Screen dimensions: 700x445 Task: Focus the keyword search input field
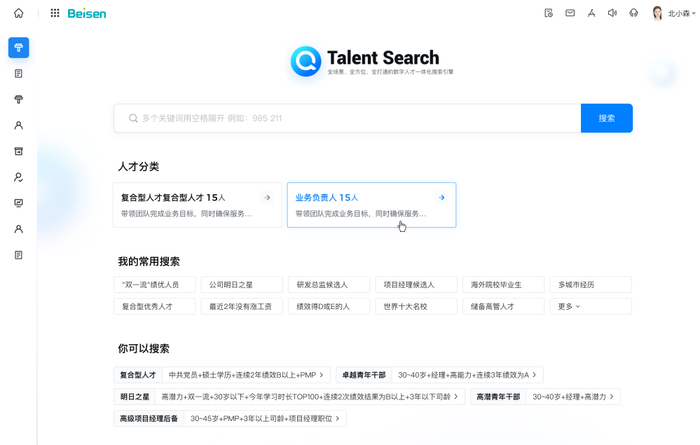347,118
